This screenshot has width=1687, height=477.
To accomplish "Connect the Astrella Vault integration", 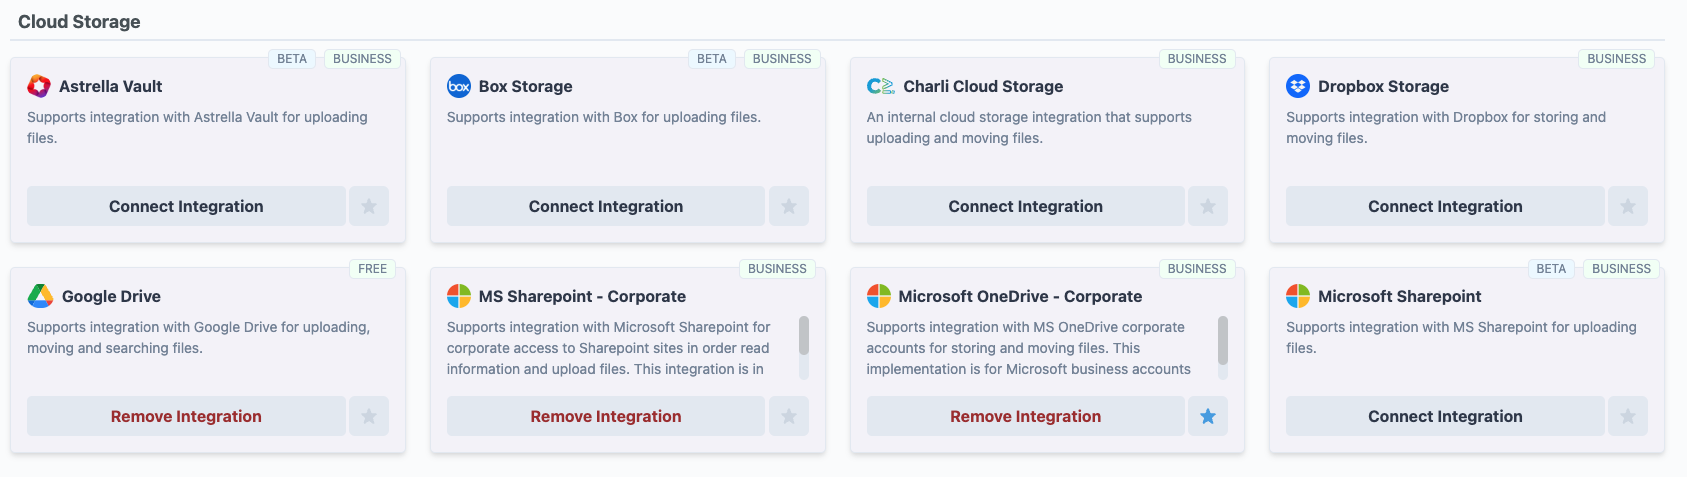I will 186,206.
